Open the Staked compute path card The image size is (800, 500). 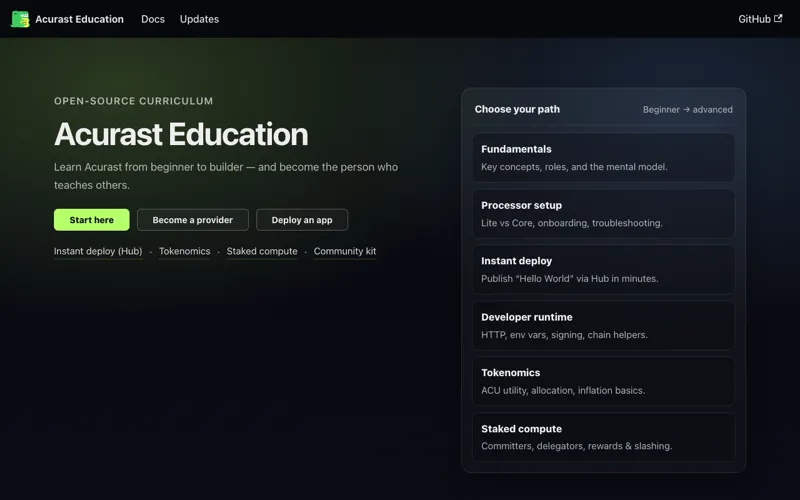point(604,437)
